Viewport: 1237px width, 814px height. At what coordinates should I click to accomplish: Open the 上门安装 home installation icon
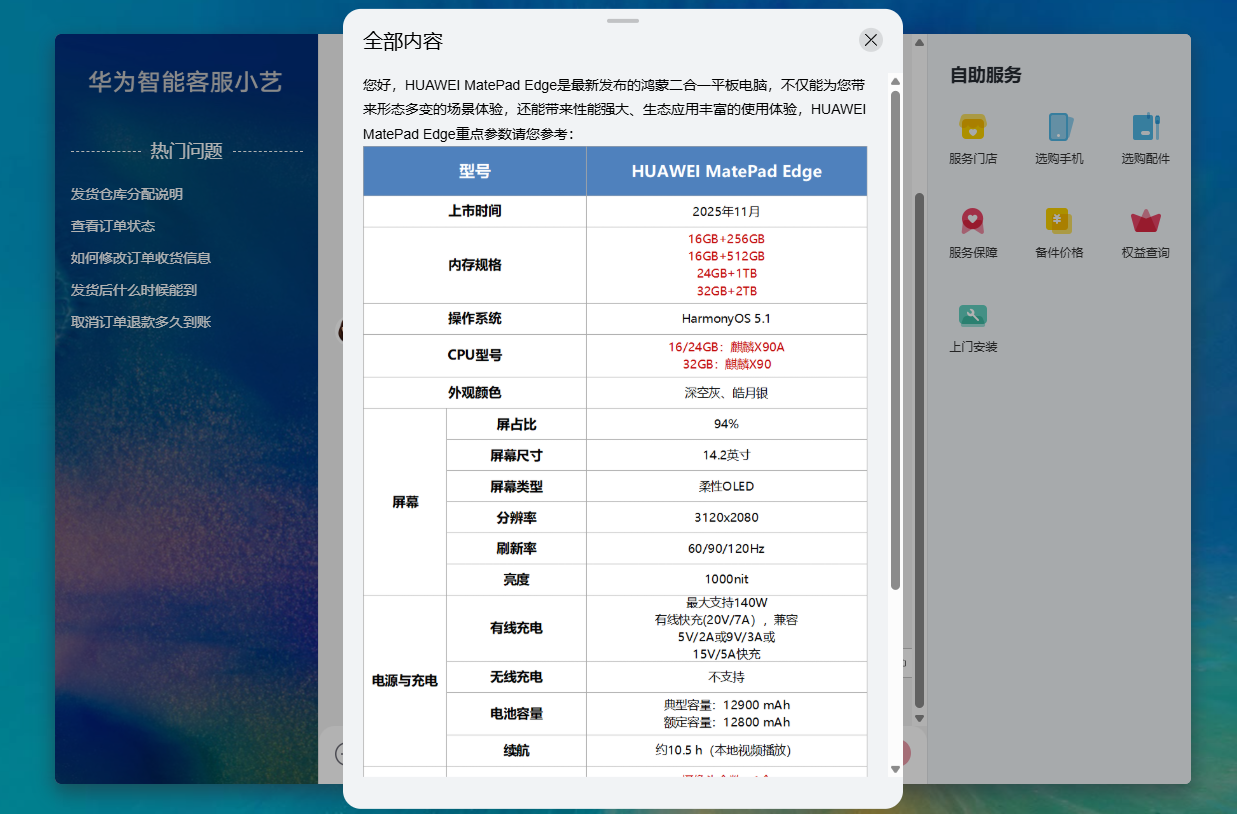(x=972, y=317)
